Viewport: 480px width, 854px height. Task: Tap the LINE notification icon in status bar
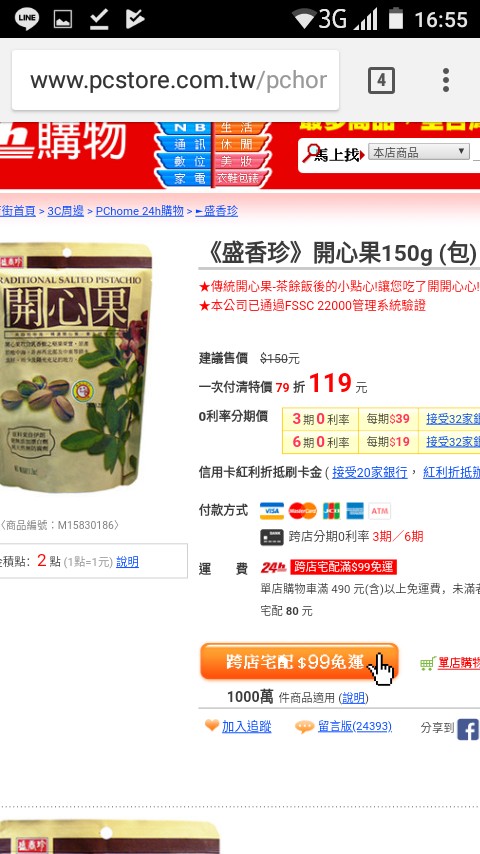(27, 19)
